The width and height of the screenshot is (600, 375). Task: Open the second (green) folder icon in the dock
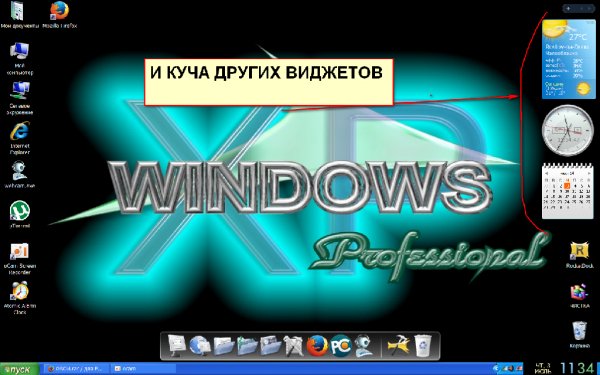click(x=247, y=346)
